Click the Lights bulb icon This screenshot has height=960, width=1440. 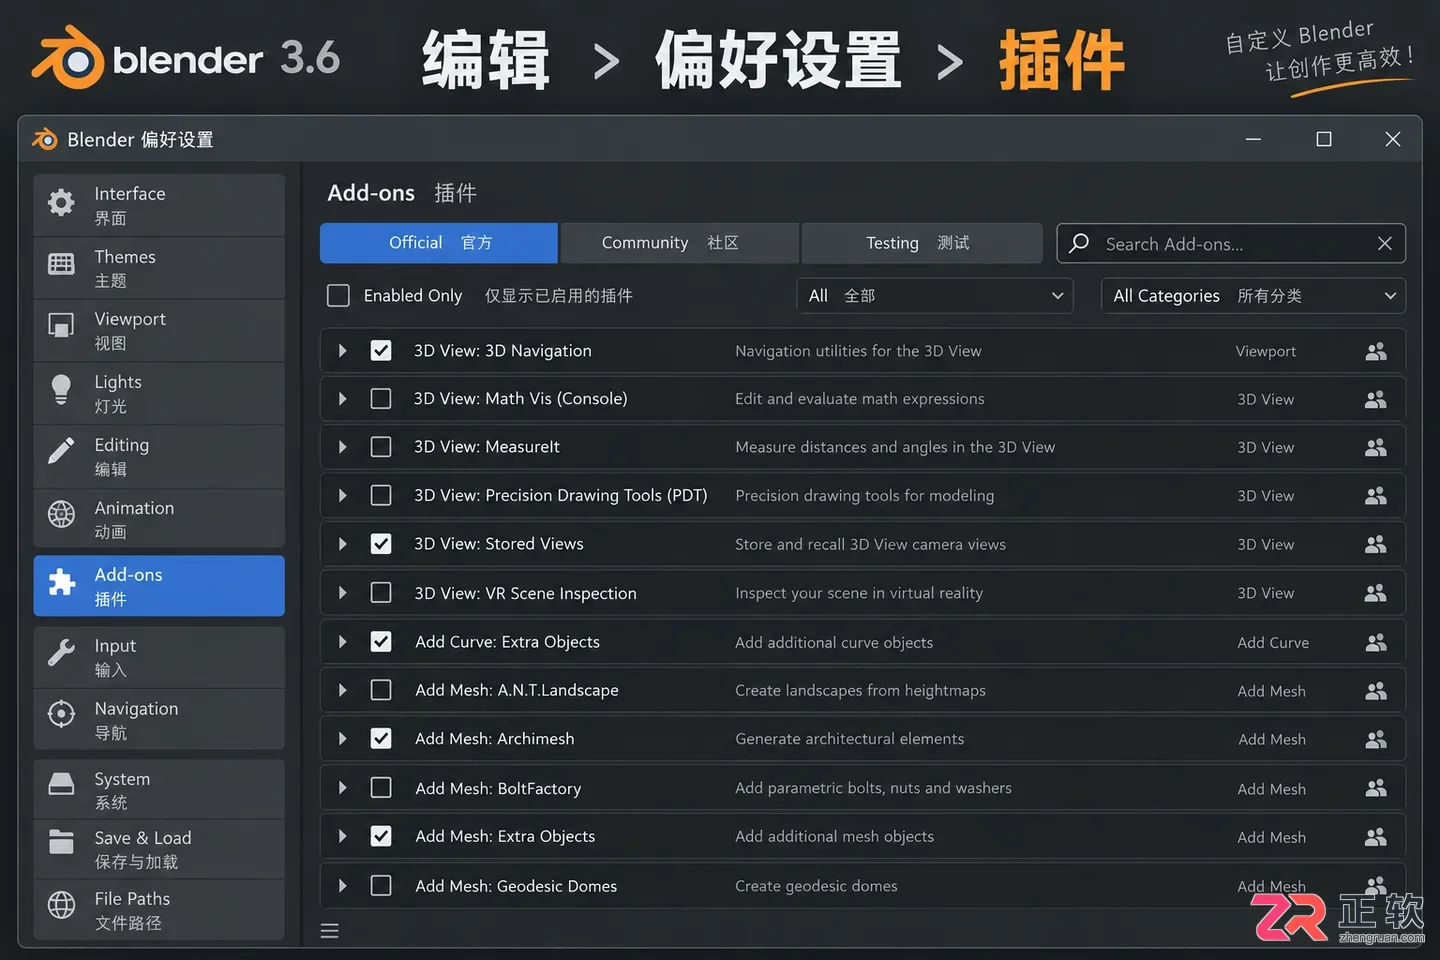(x=61, y=389)
